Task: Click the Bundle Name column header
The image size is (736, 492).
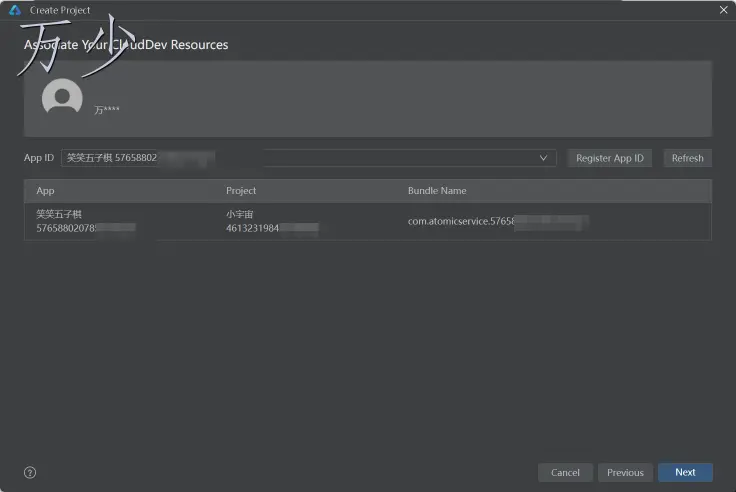Action: [437, 191]
